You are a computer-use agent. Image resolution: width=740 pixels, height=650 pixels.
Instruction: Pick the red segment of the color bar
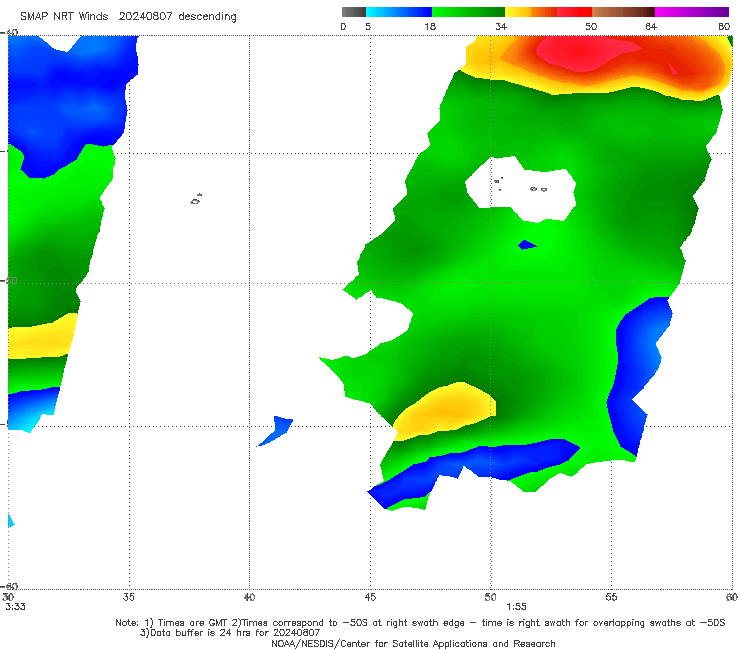574,12
